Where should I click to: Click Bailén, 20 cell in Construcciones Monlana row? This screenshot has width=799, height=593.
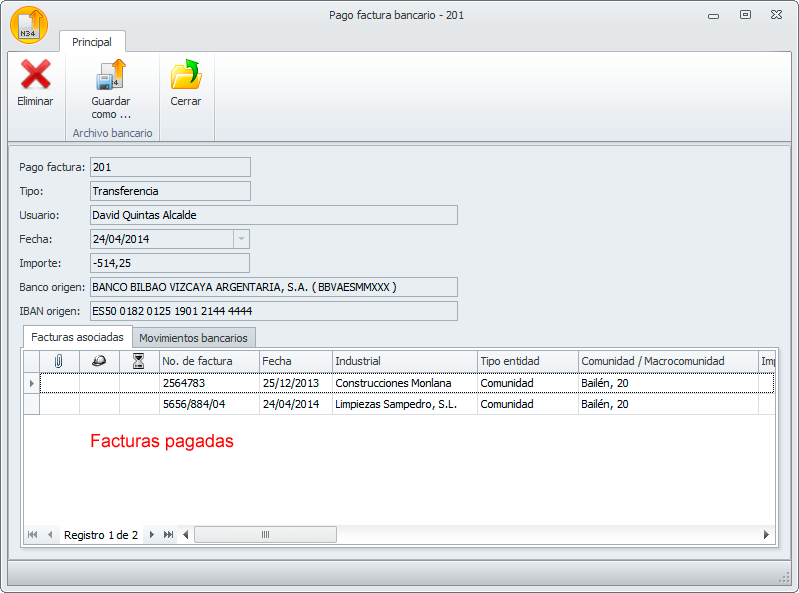tap(668, 383)
